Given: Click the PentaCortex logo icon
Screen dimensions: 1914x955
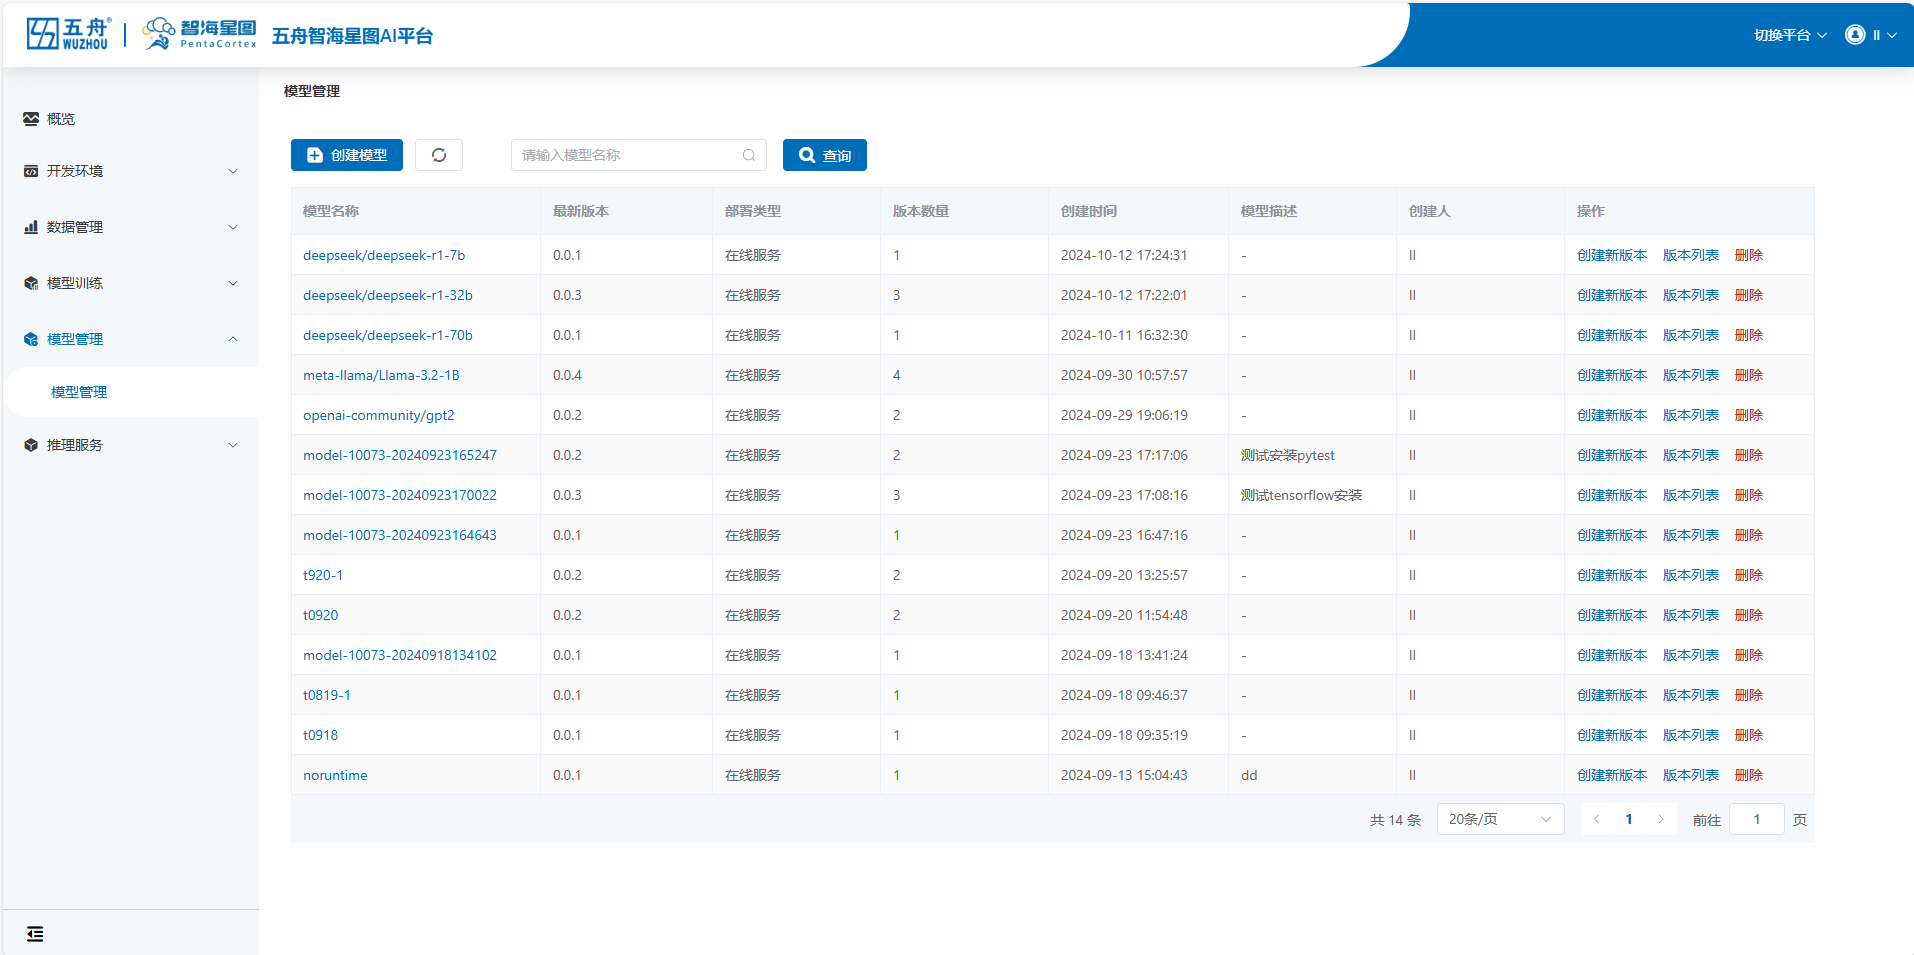Looking at the screenshot, I should point(159,34).
